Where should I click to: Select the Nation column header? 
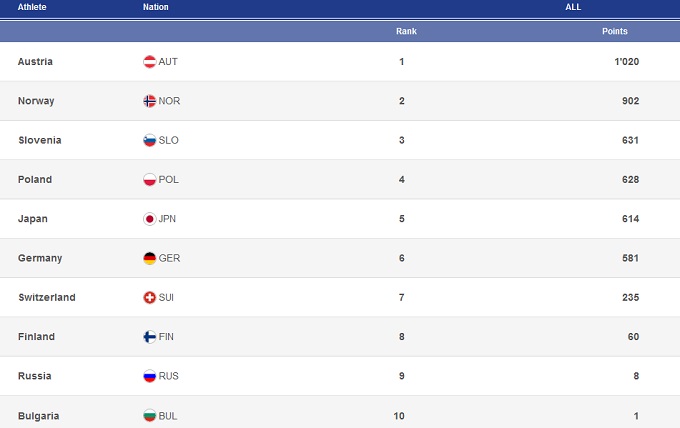pos(156,7)
